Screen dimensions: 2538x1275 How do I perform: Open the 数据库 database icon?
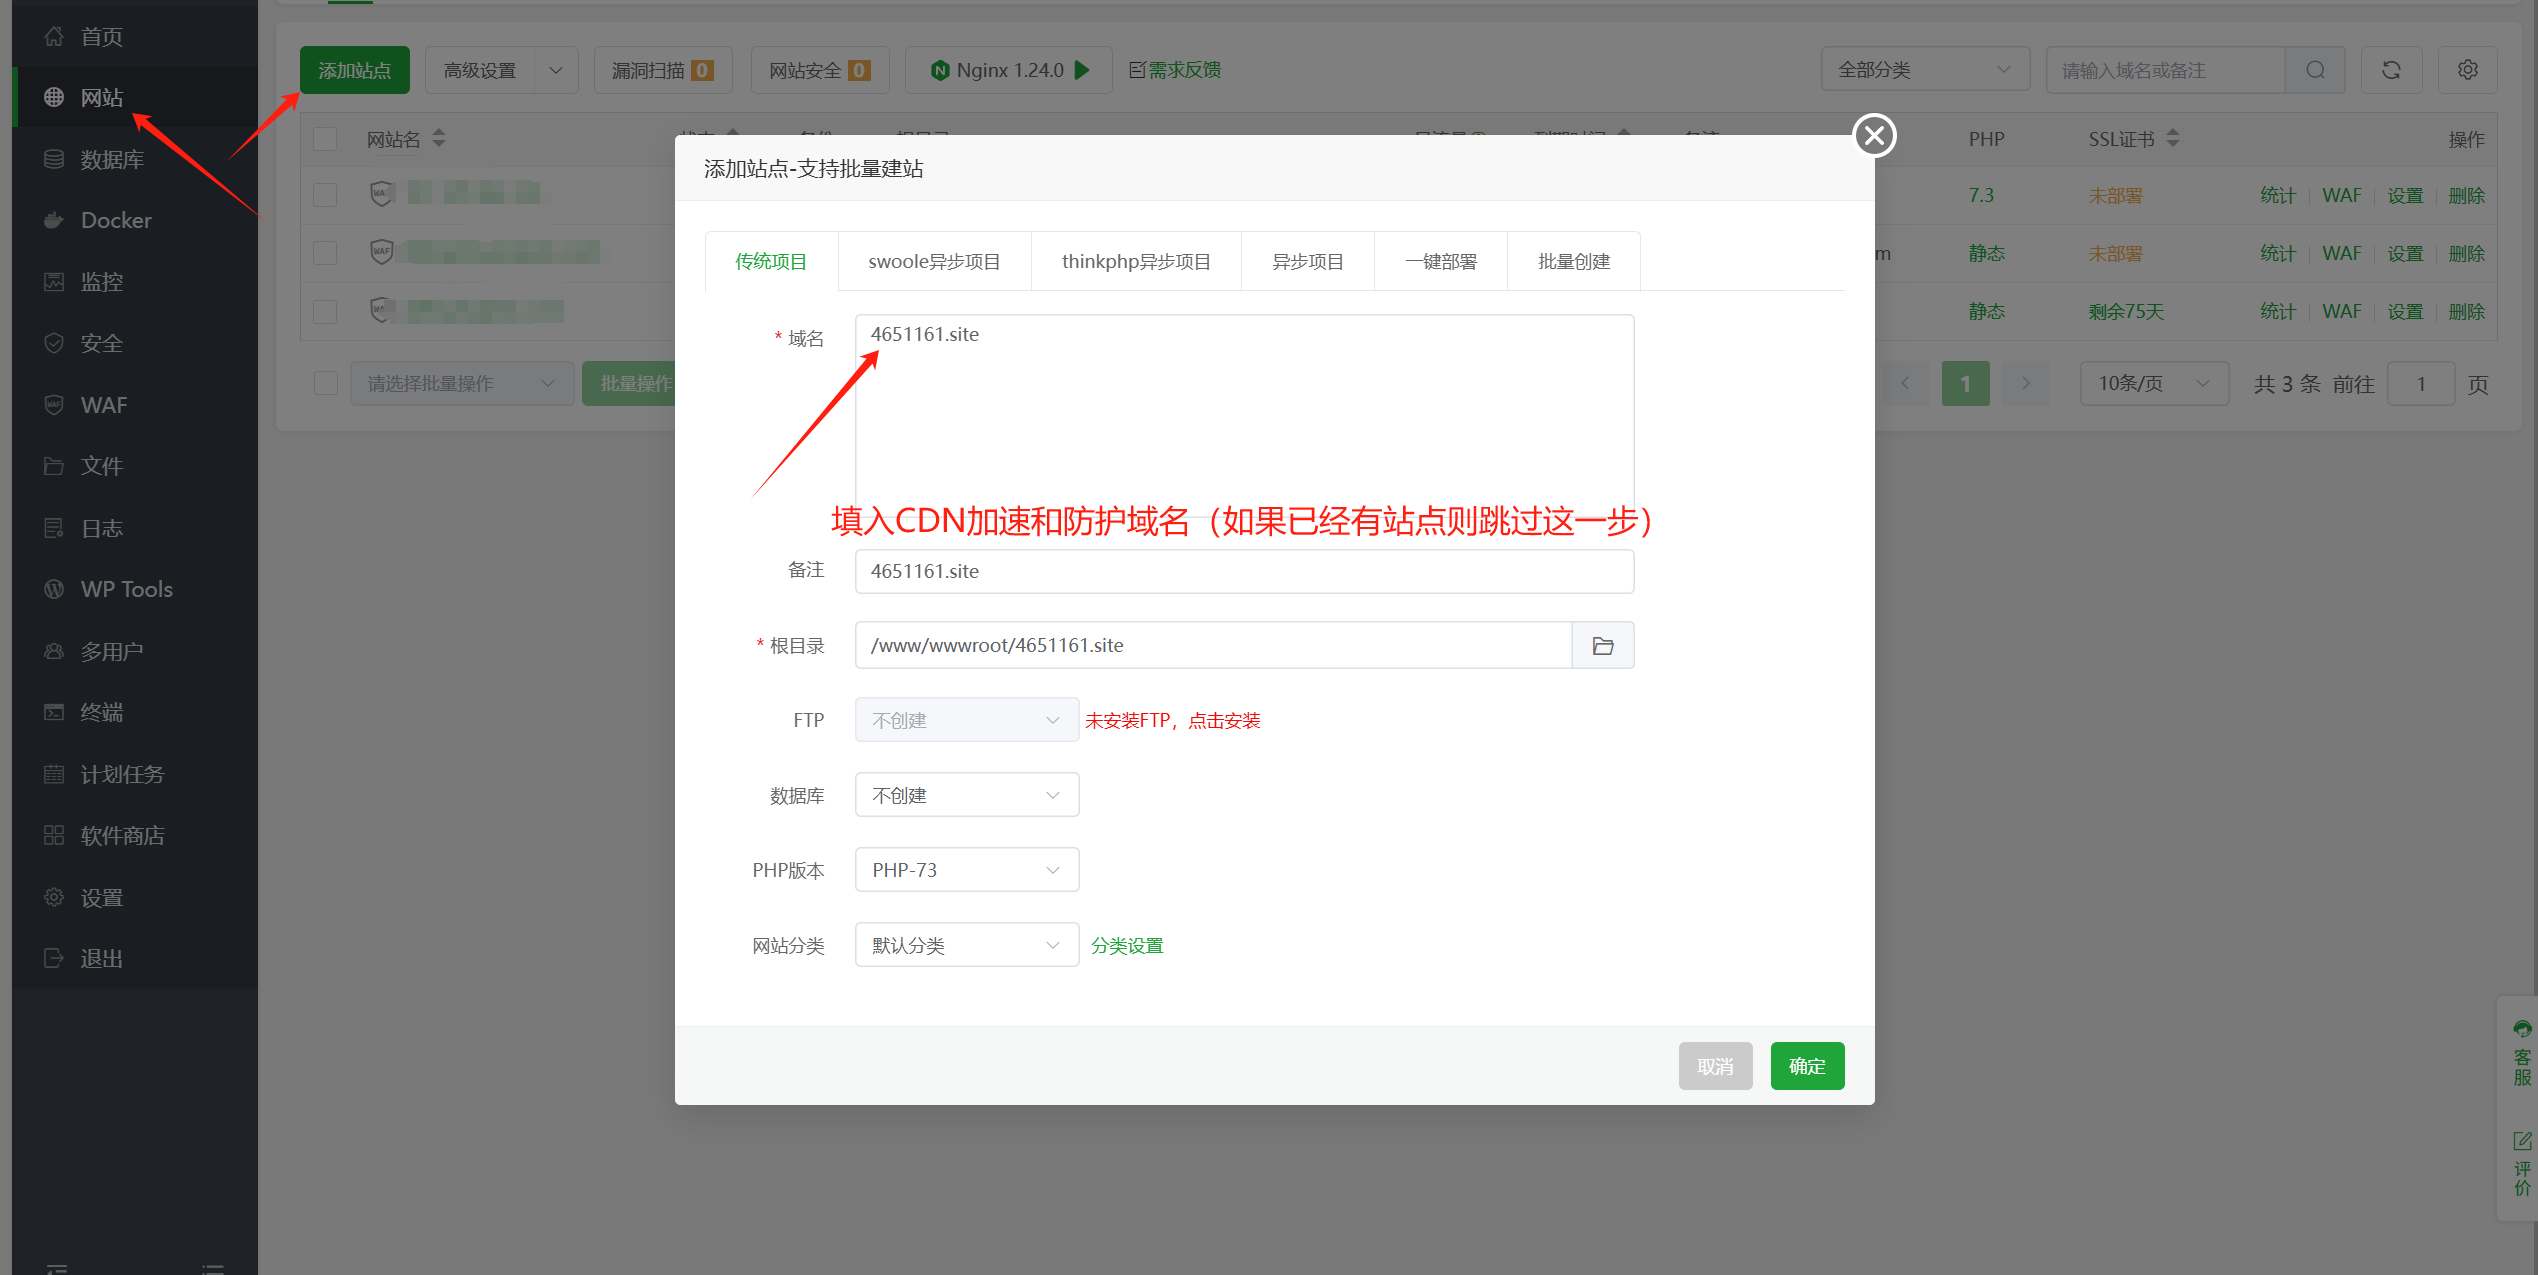(54, 160)
